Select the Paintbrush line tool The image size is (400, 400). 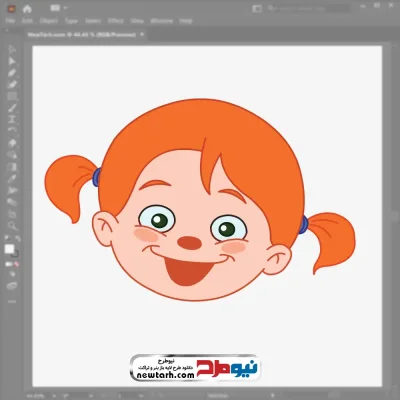[12, 108]
